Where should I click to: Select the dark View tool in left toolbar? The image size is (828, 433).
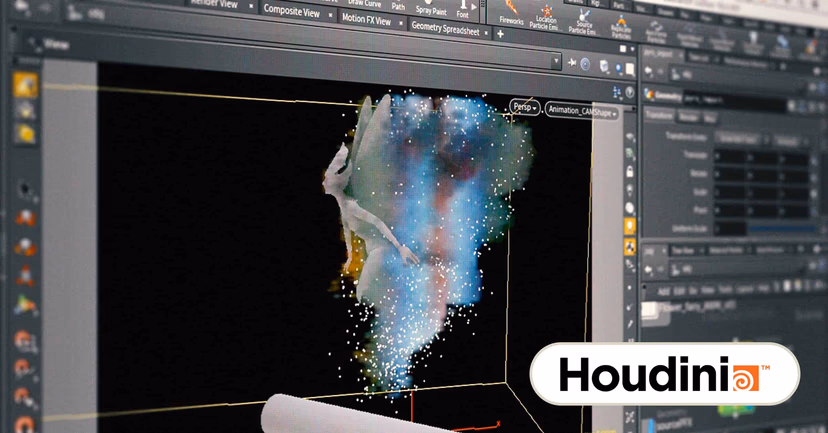25,189
